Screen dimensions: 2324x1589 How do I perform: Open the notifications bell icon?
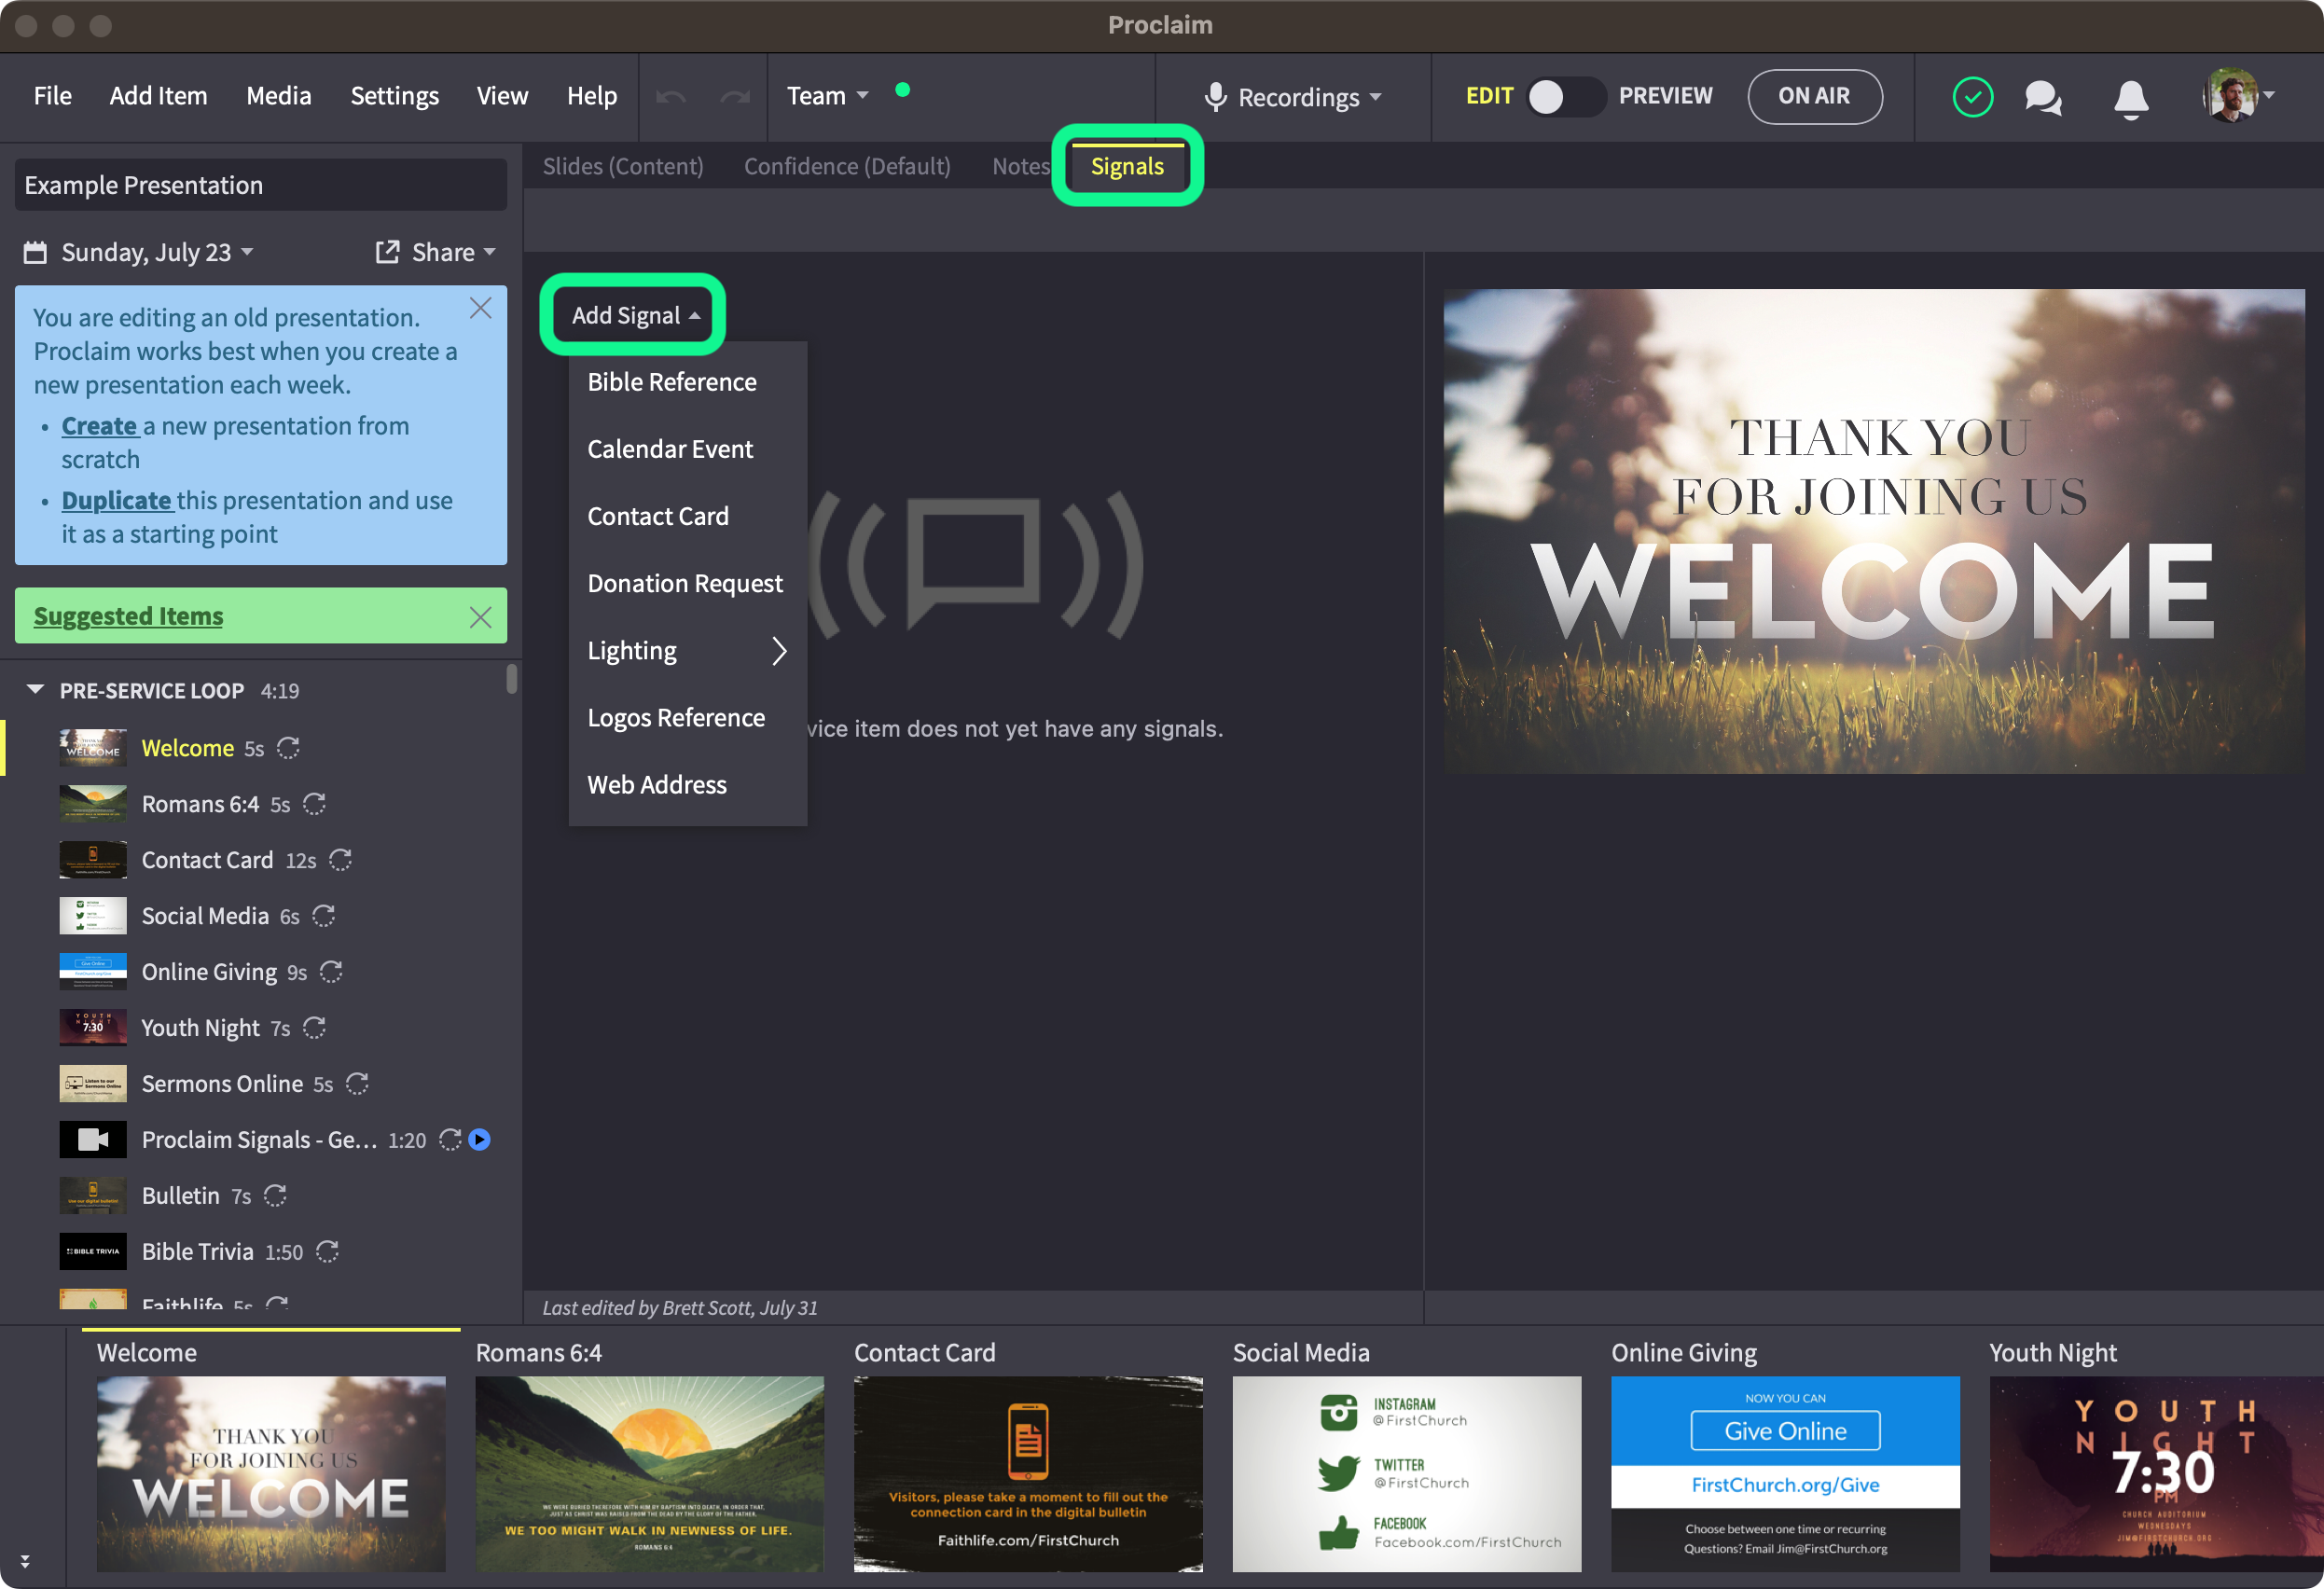pos(2131,98)
